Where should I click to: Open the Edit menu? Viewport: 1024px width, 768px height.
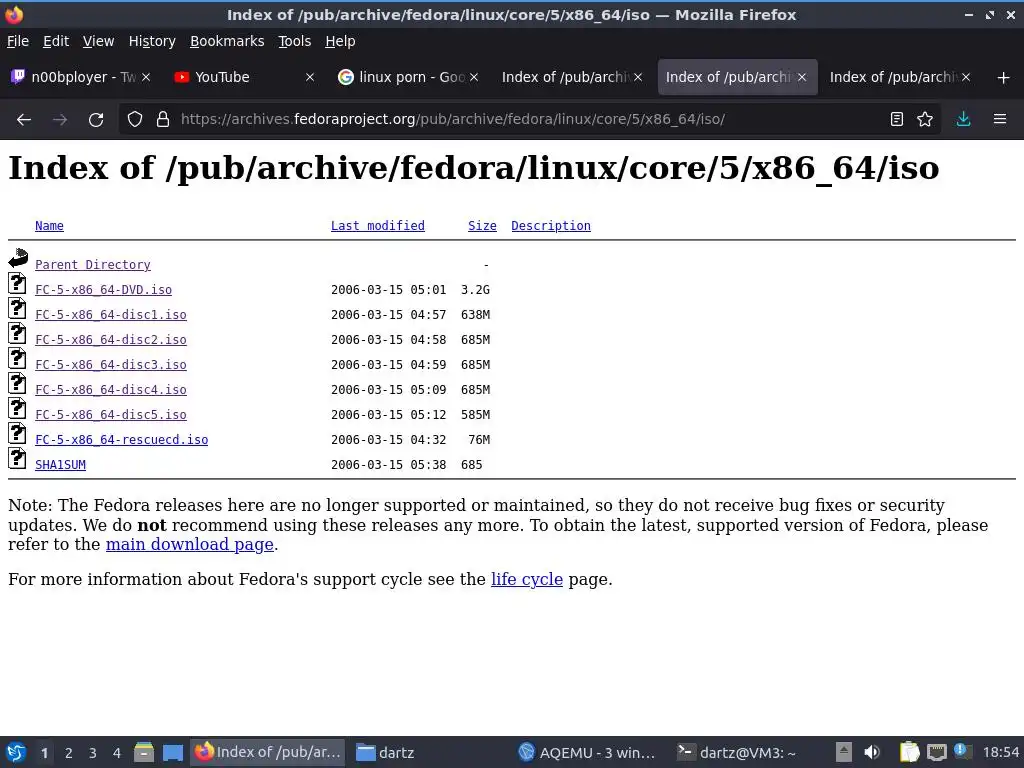click(56, 41)
